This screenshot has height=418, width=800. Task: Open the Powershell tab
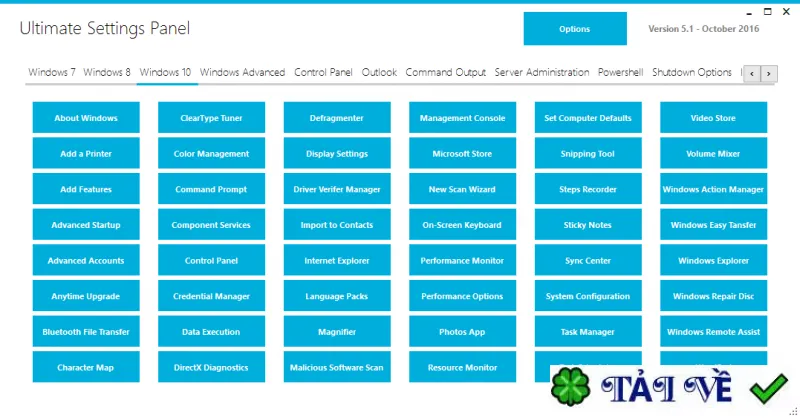(620, 72)
